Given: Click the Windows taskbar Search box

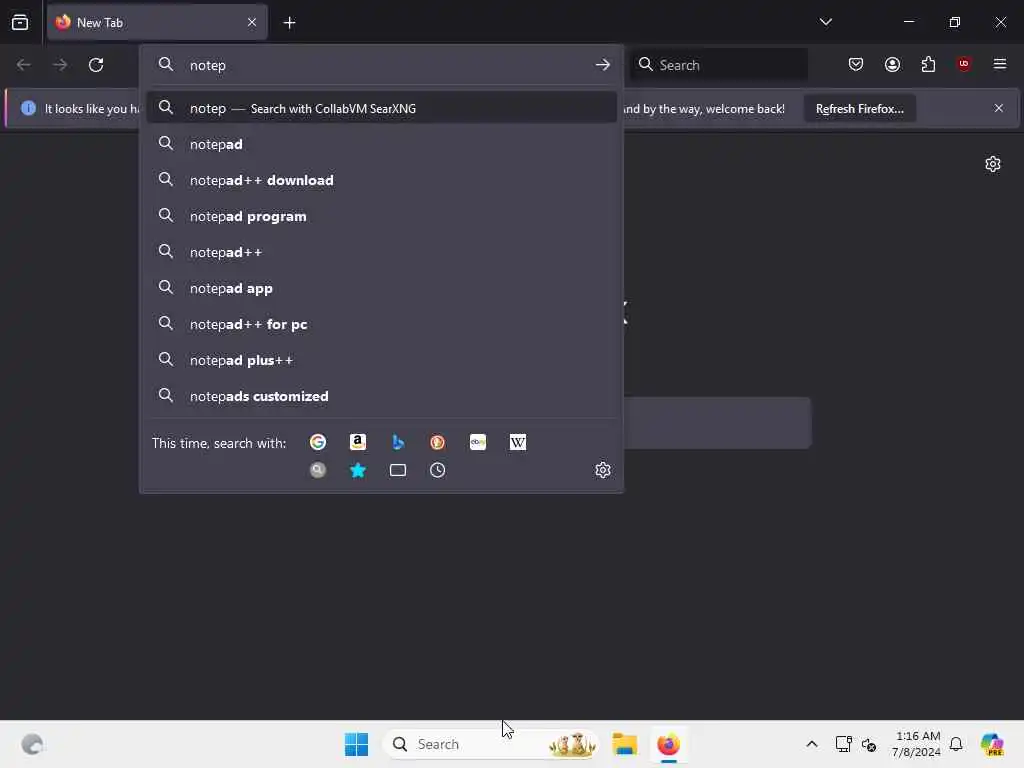Looking at the screenshot, I should pos(490,744).
